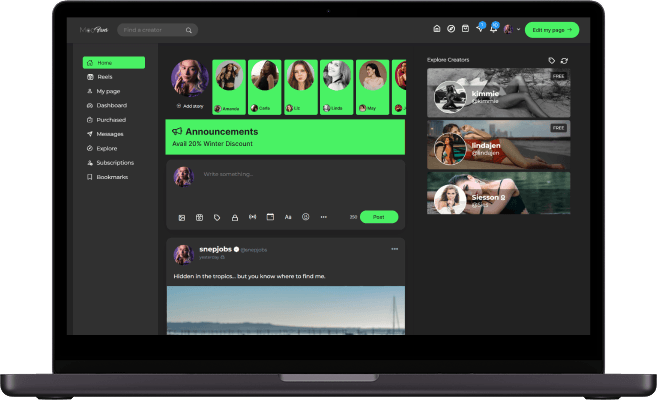
Task: Click the site logo in header
Action: pyautogui.click(x=94, y=30)
